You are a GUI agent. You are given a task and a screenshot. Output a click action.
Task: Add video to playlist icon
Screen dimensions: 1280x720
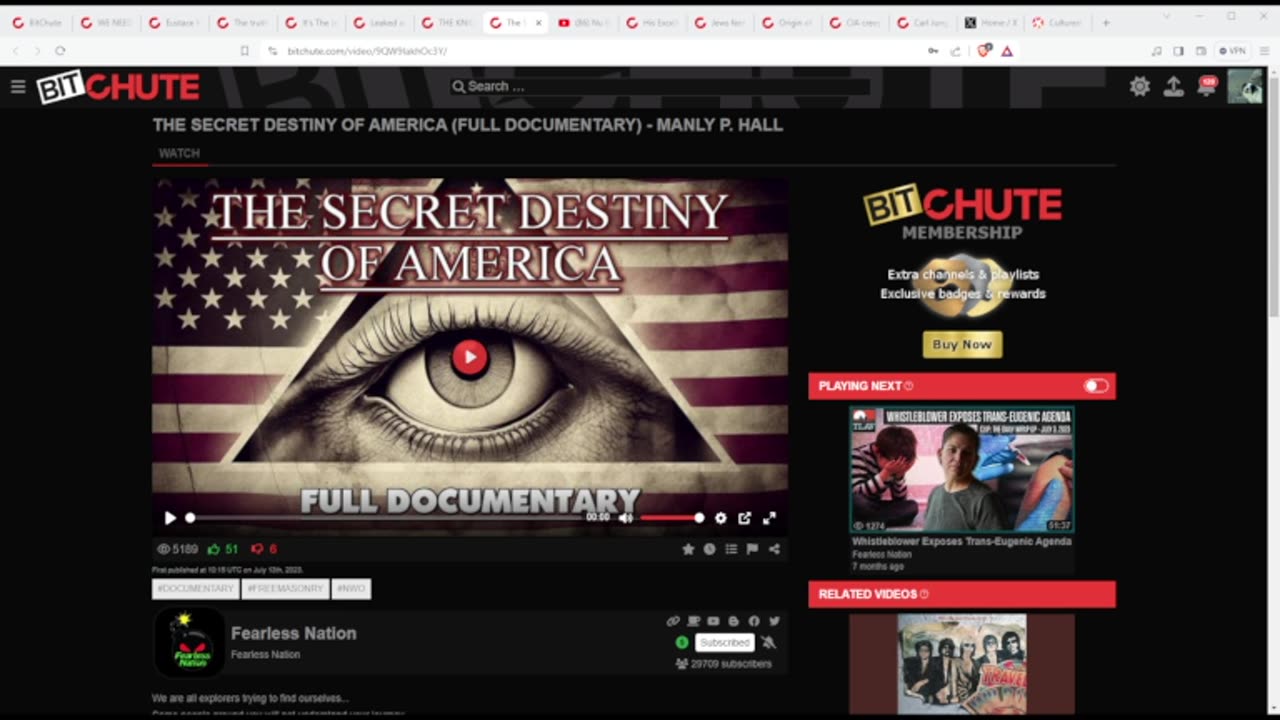[x=731, y=549]
